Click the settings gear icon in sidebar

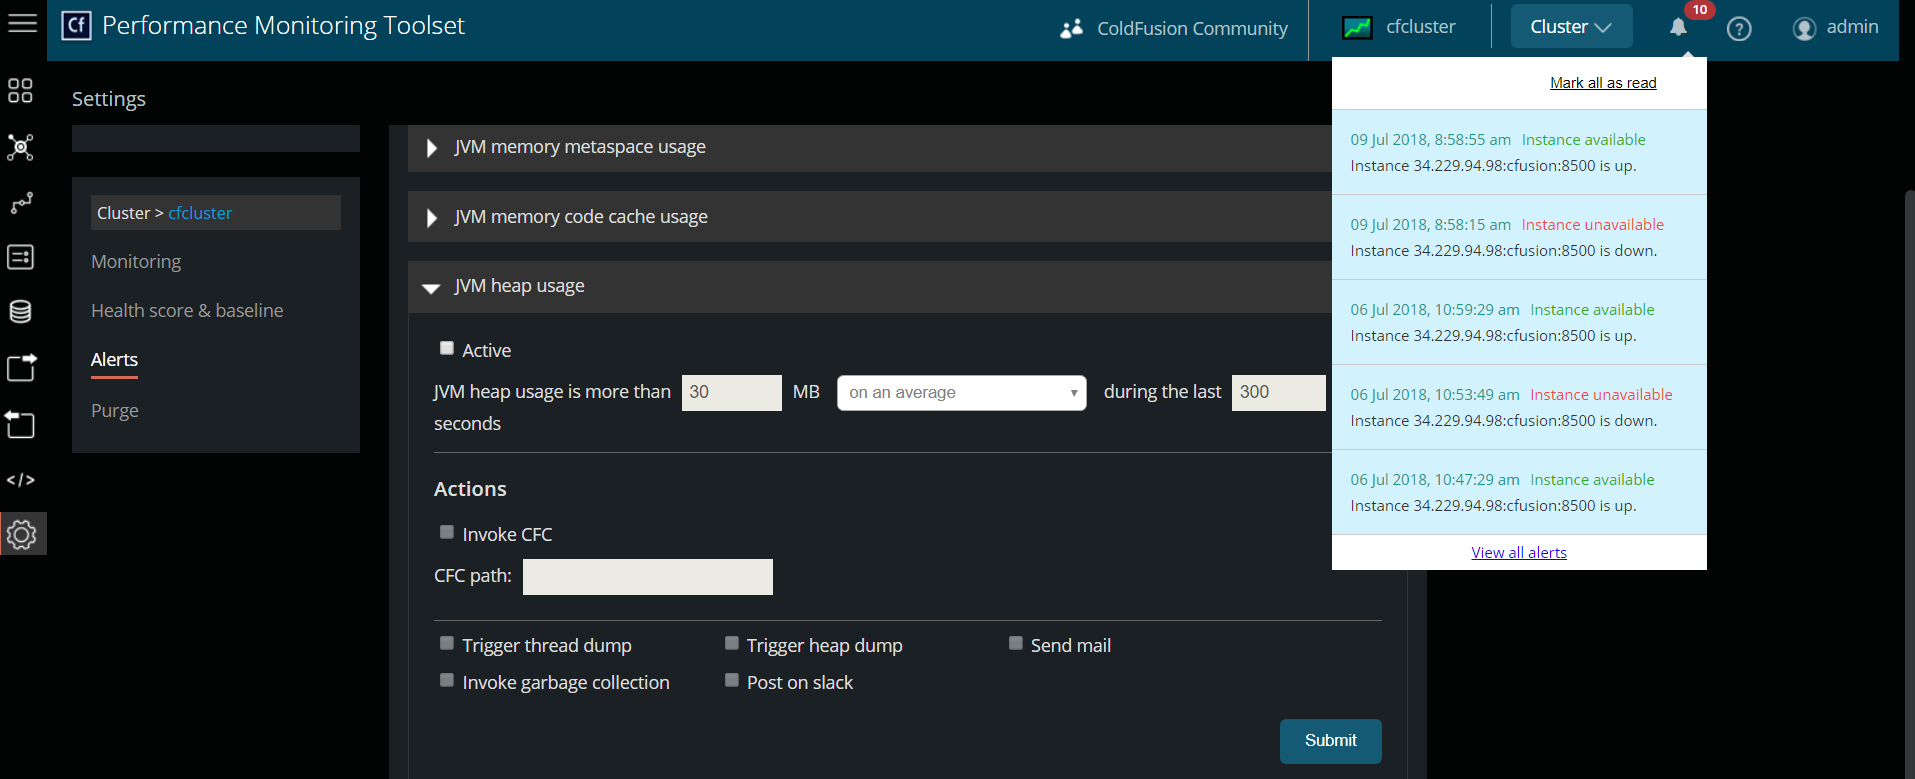[x=22, y=535]
